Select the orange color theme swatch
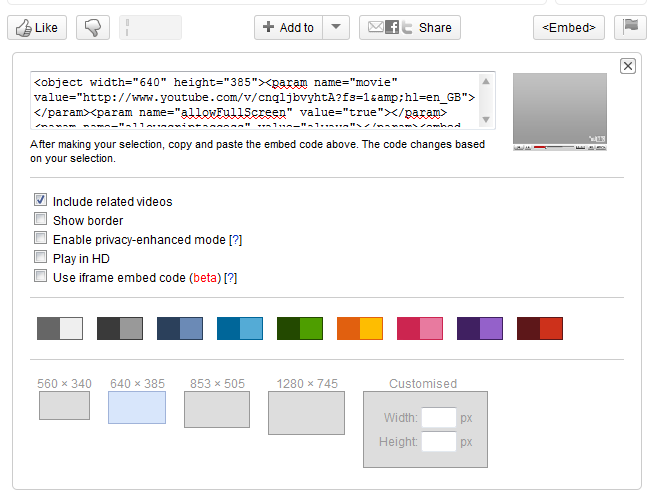Screen dimensions: 655x498 click(x=360, y=328)
